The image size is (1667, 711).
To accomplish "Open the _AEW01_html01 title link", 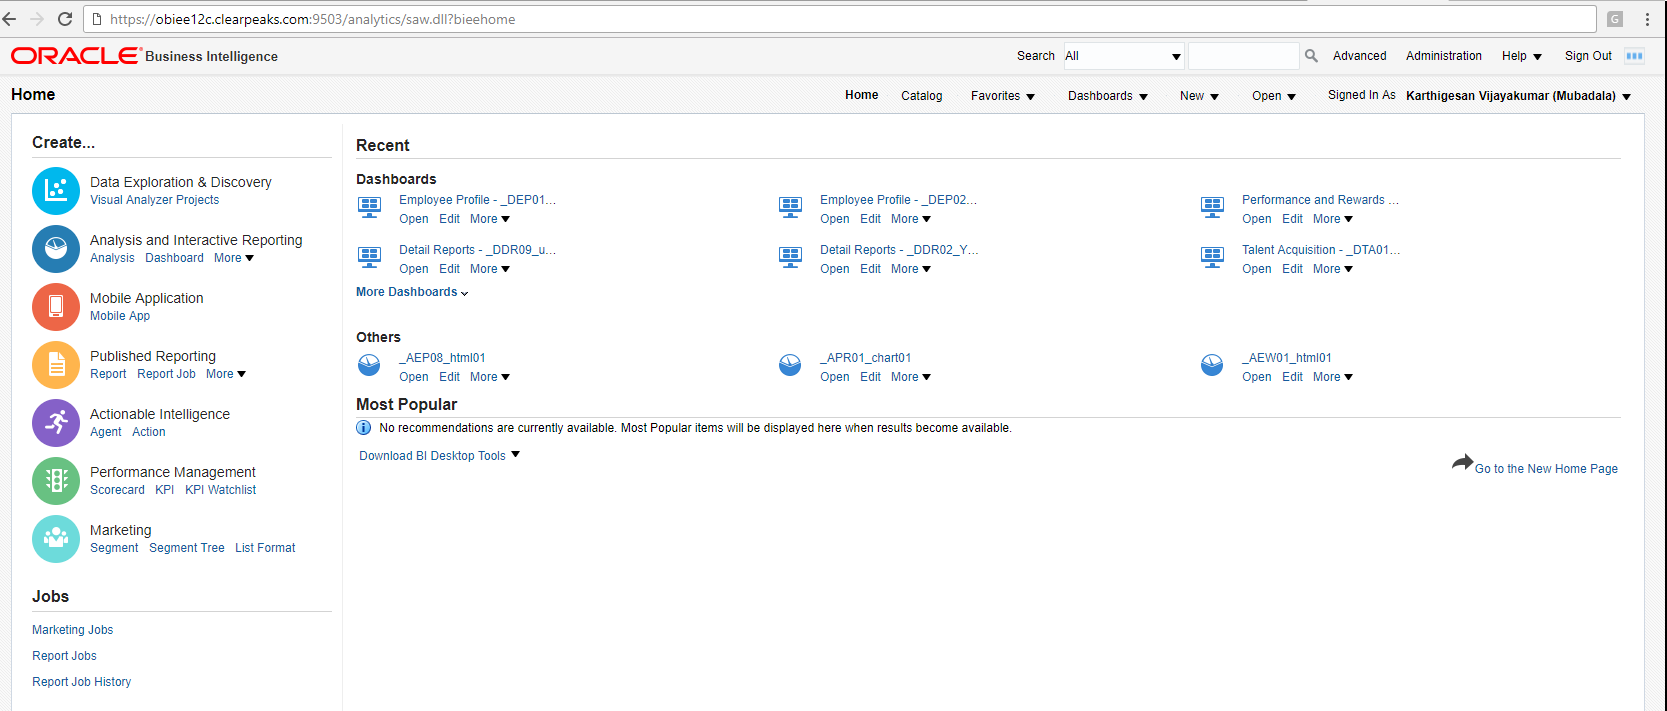I will [1287, 358].
